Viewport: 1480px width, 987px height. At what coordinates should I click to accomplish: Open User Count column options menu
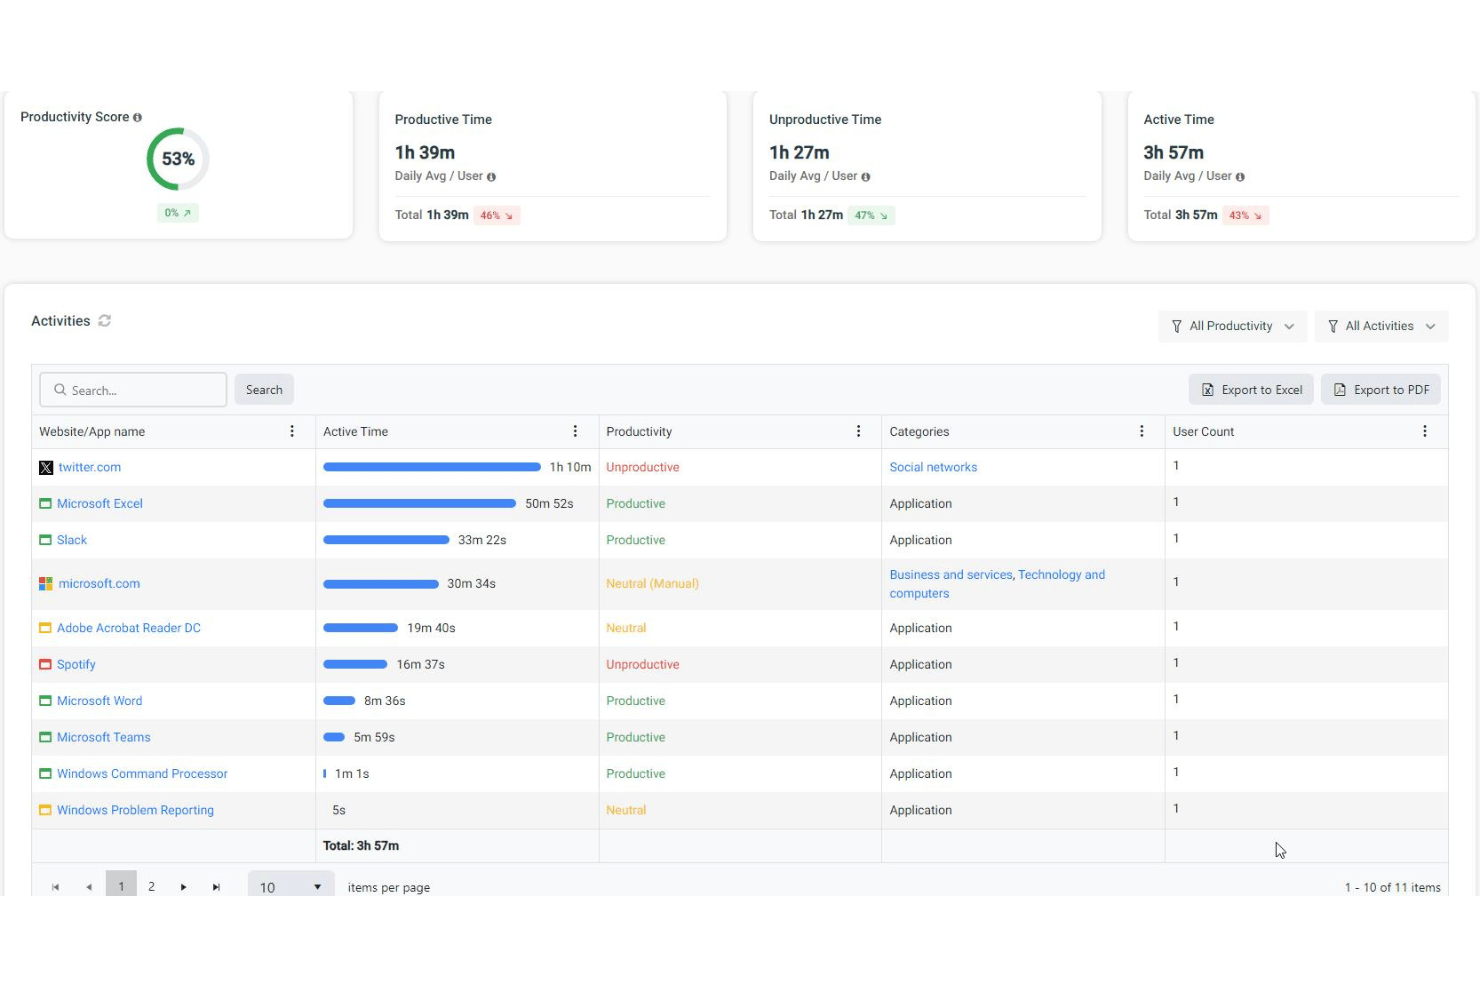coord(1425,431)
